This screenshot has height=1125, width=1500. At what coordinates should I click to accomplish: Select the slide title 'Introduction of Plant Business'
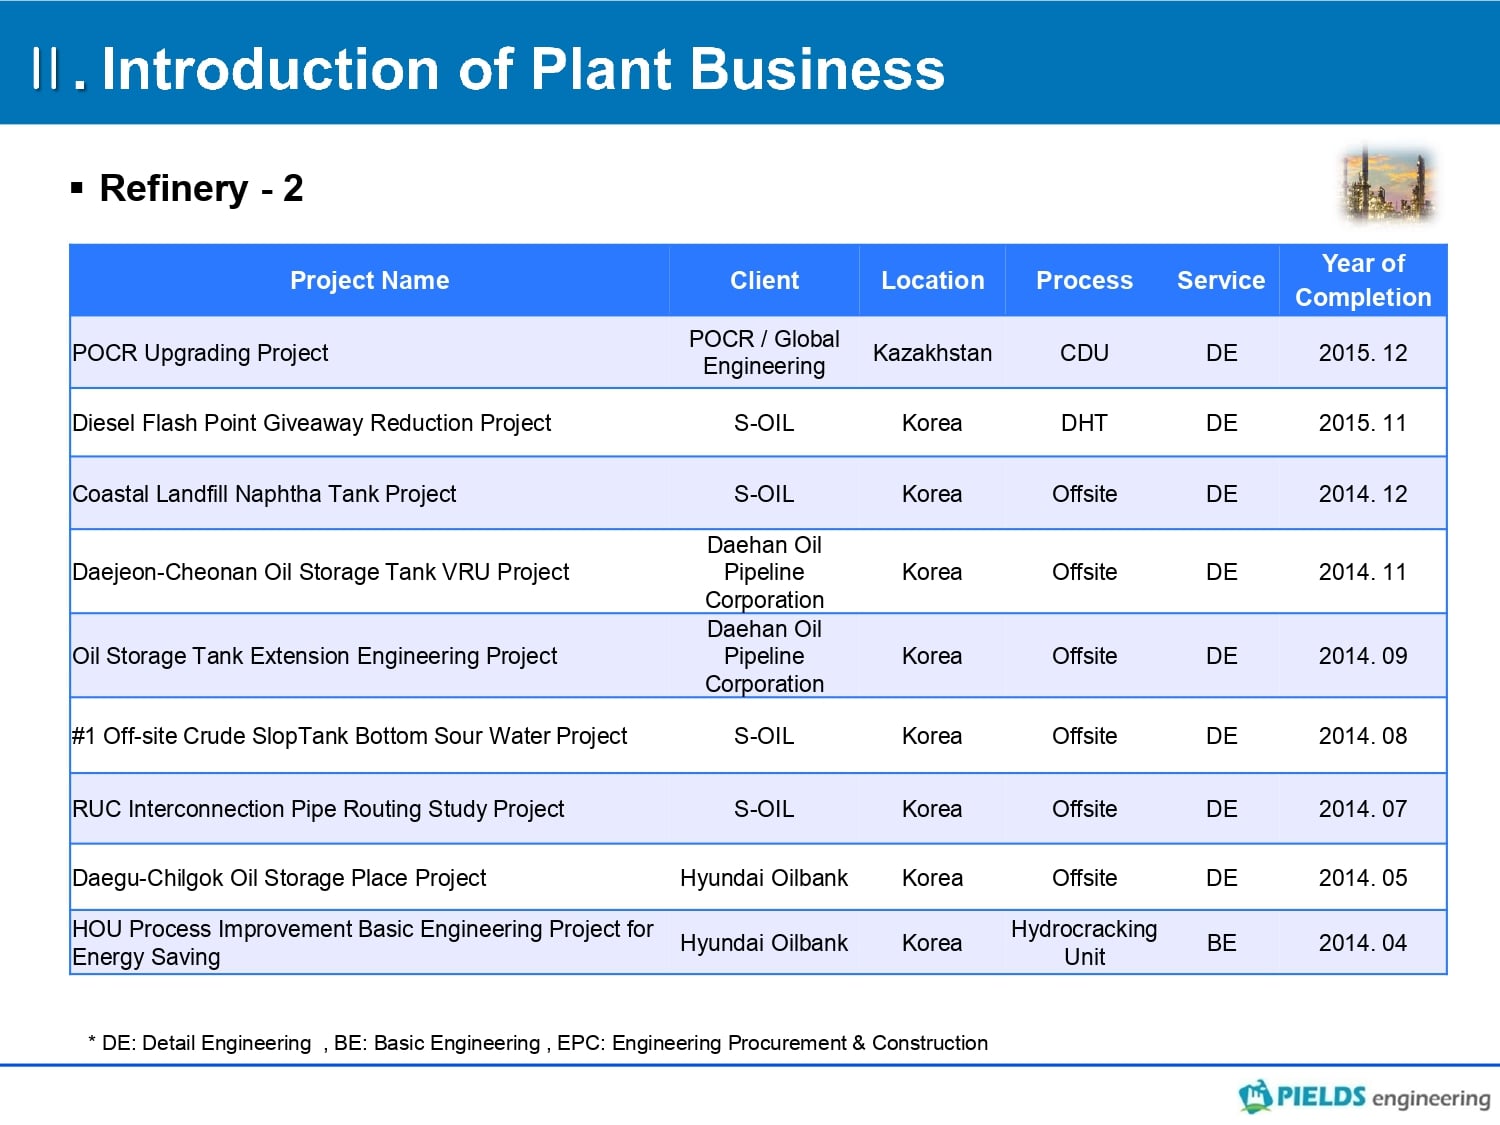pyautogui.click(x=523, y=69)
